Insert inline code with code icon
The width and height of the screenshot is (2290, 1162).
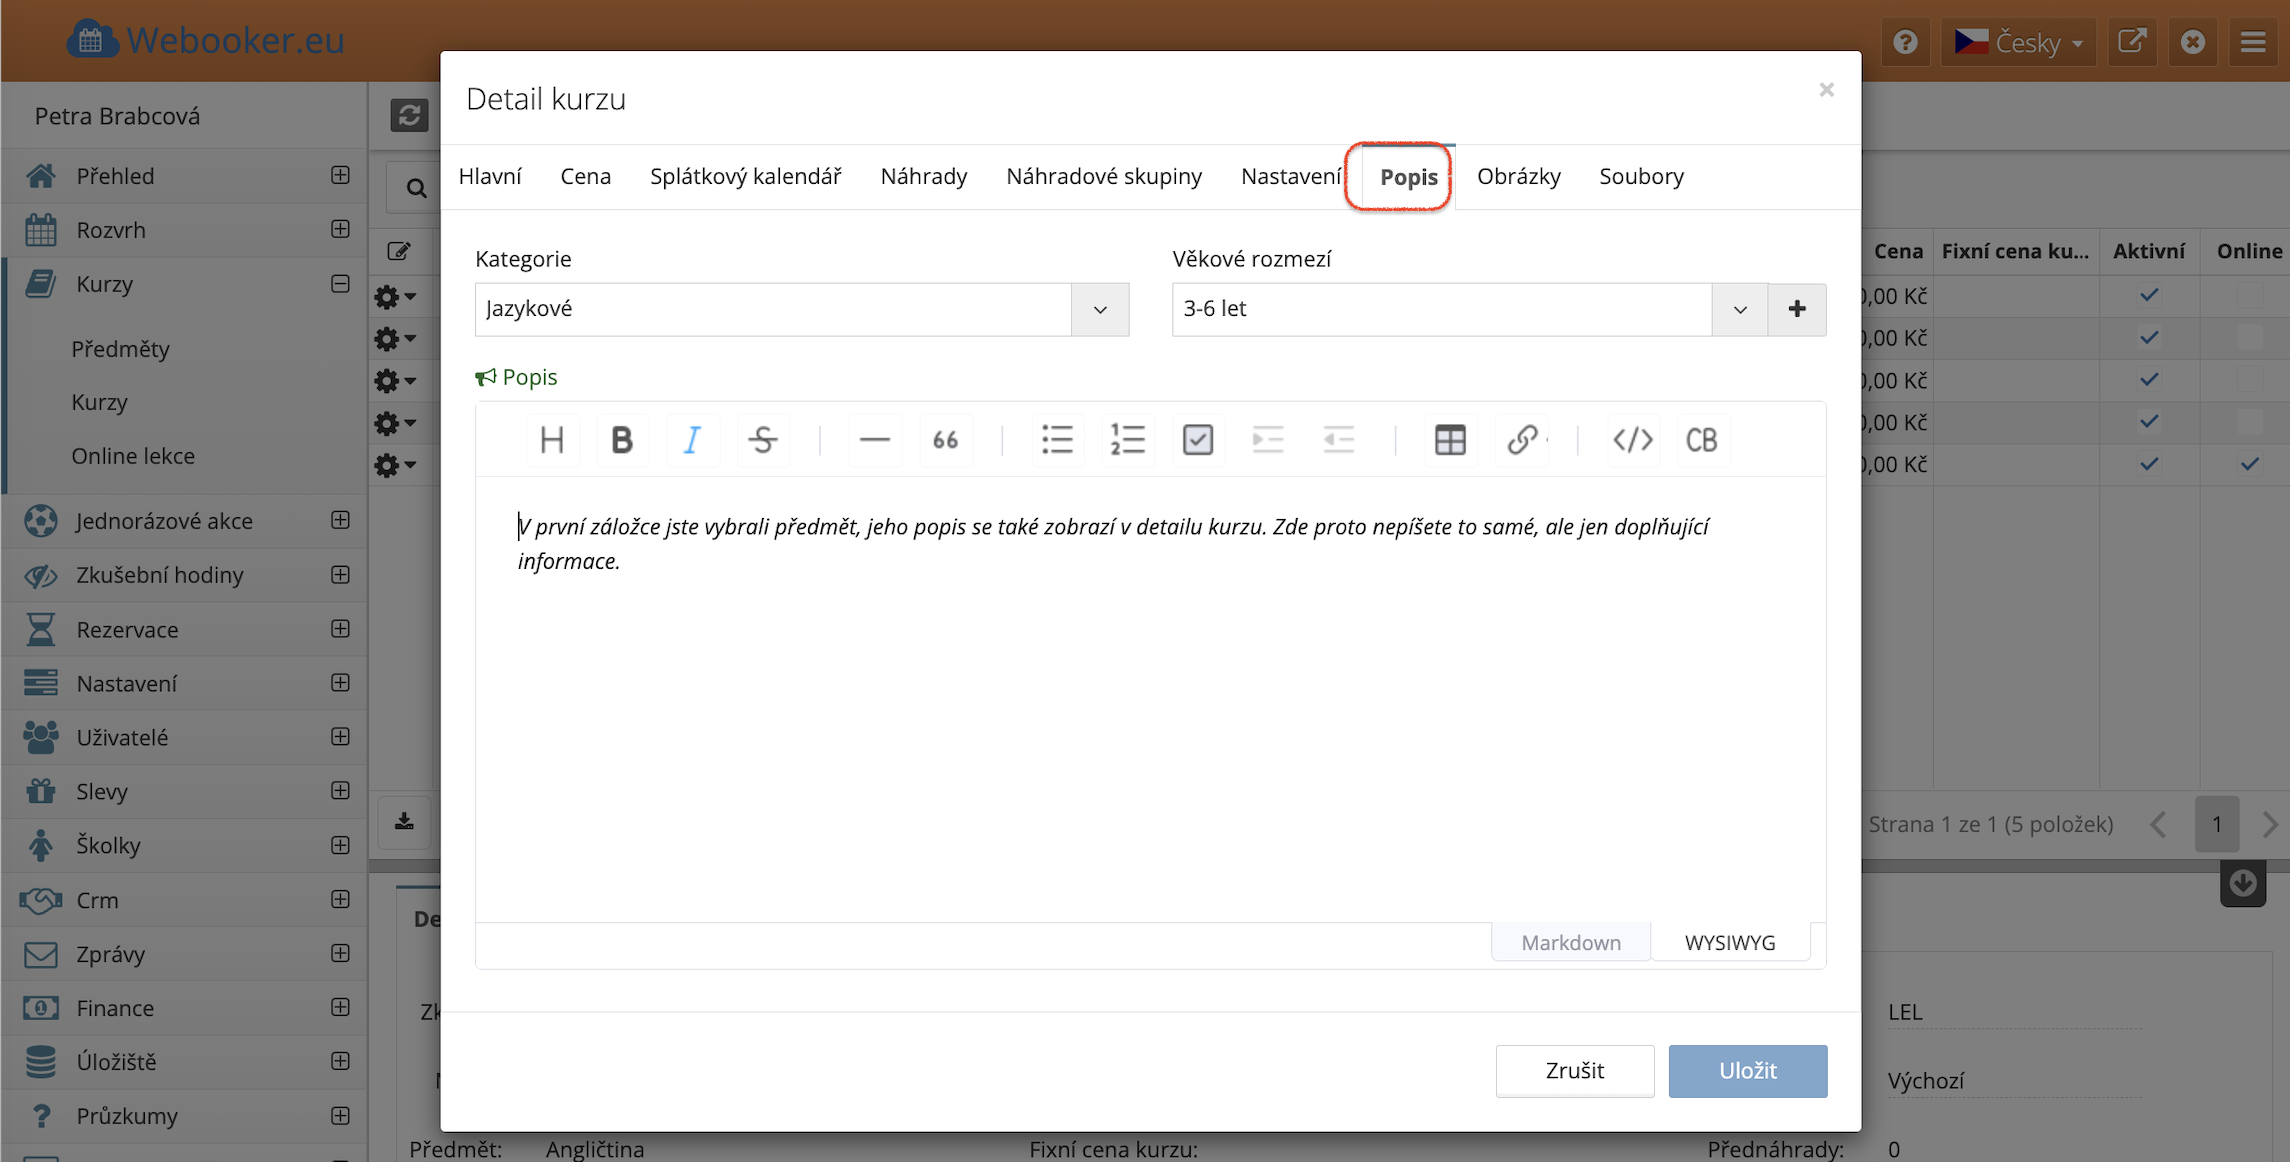1632,440
